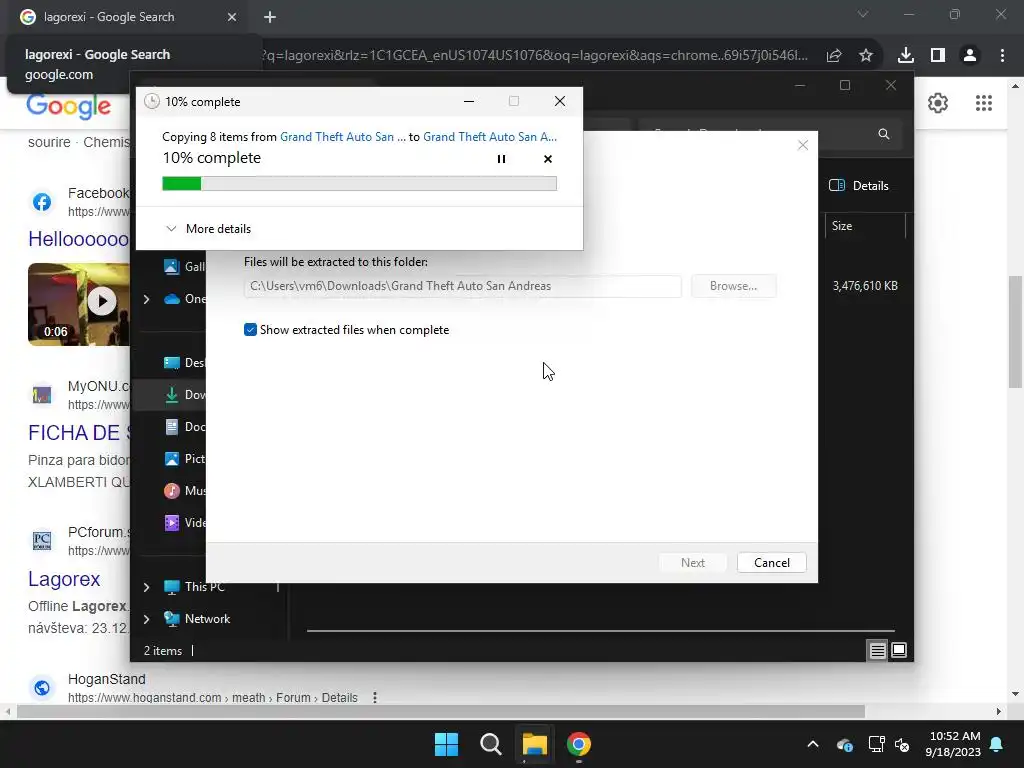
Task: Toggle the Details pane in File Explorer
Action: point(858,185)
